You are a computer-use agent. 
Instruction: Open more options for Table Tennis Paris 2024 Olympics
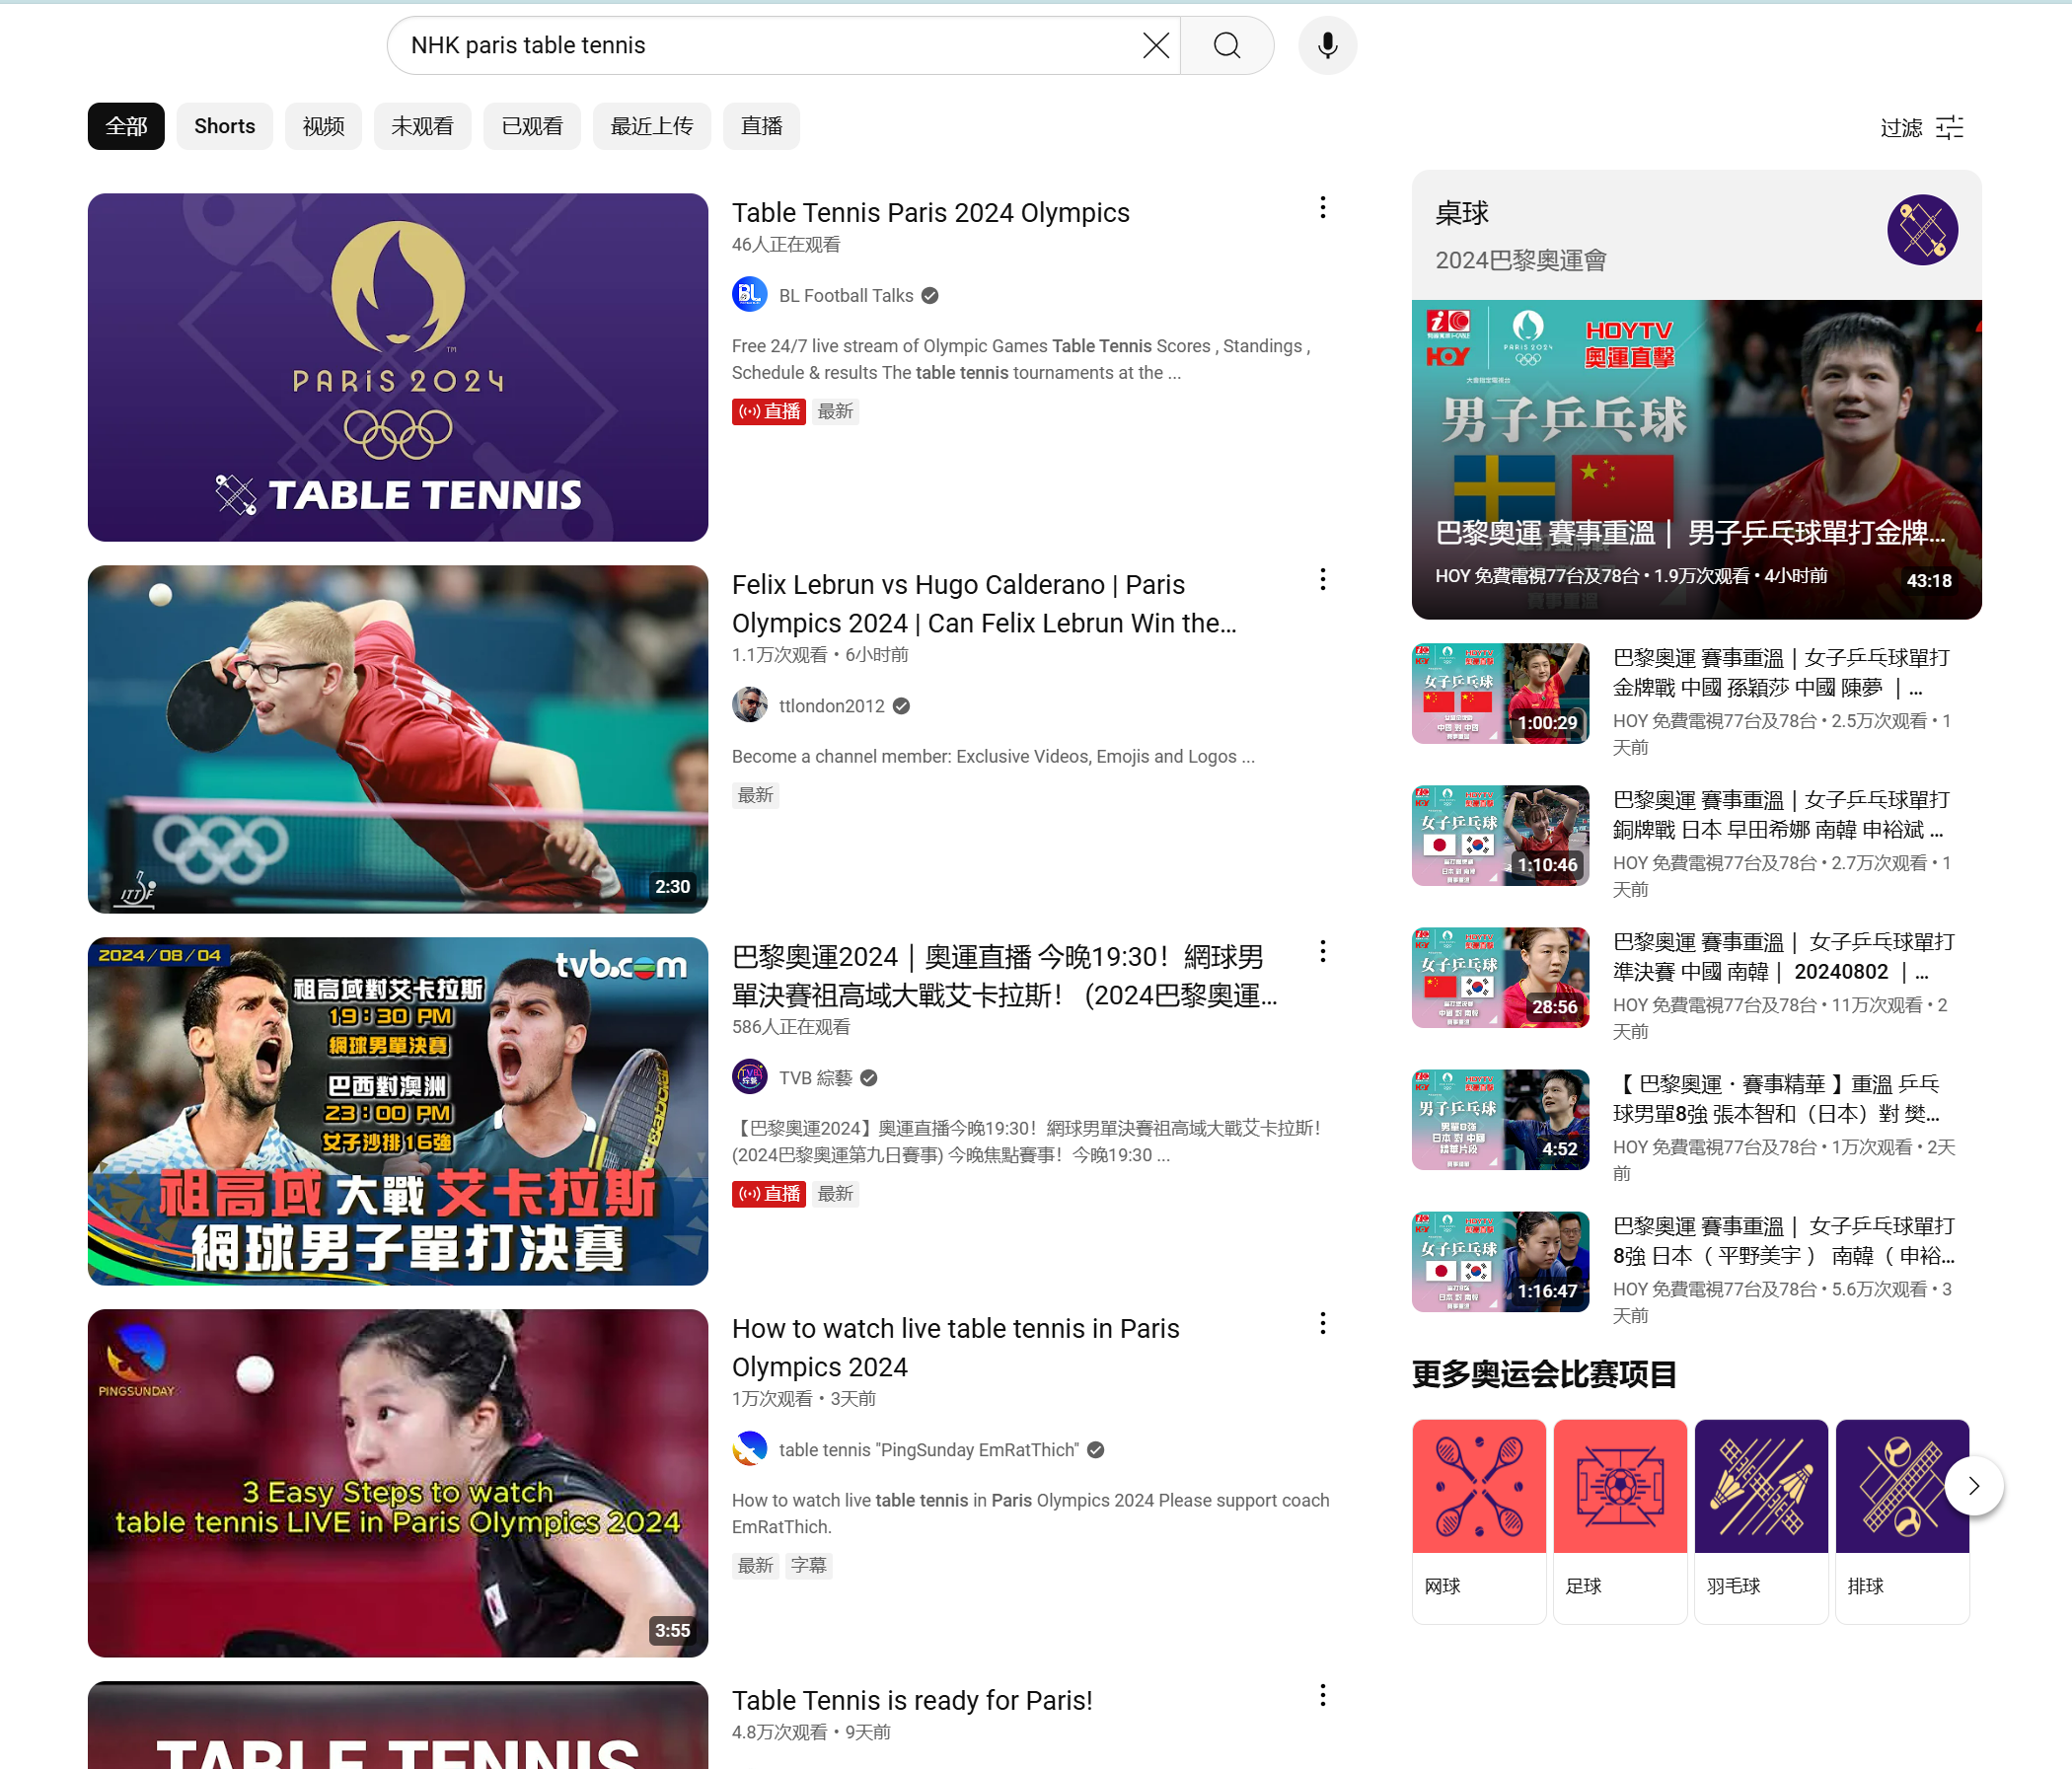click(x=1322, y=208)
